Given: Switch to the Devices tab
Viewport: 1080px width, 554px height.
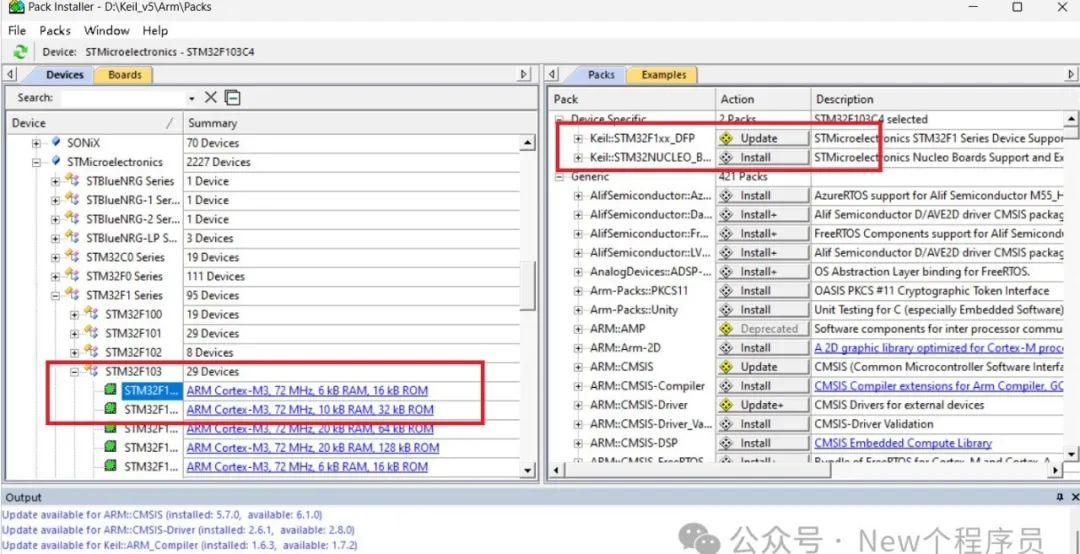Looking at the screenshot, I should (64, 74).
